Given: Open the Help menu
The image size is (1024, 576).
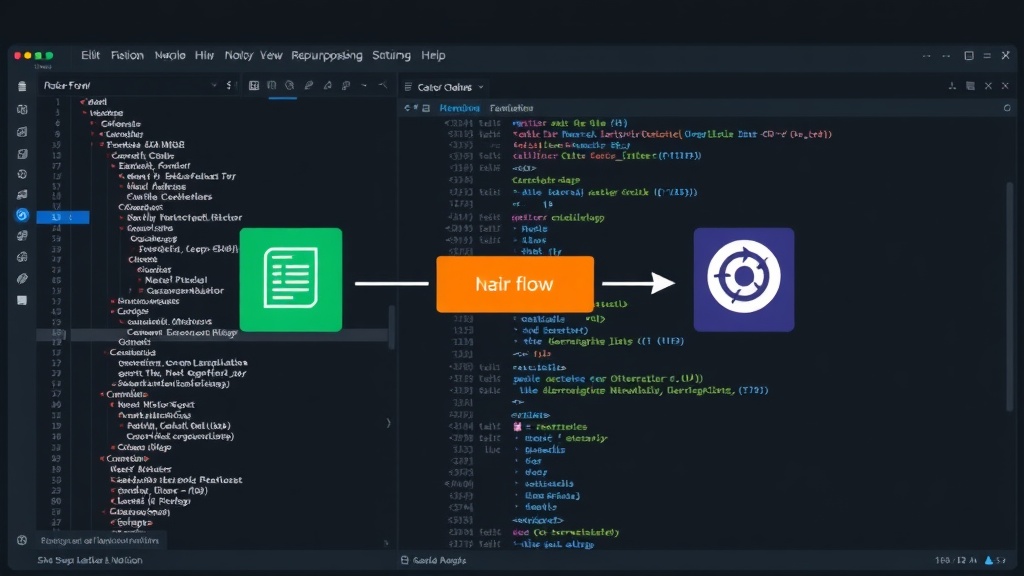Looking at the screenshot, I should click(x=433, y=56).
